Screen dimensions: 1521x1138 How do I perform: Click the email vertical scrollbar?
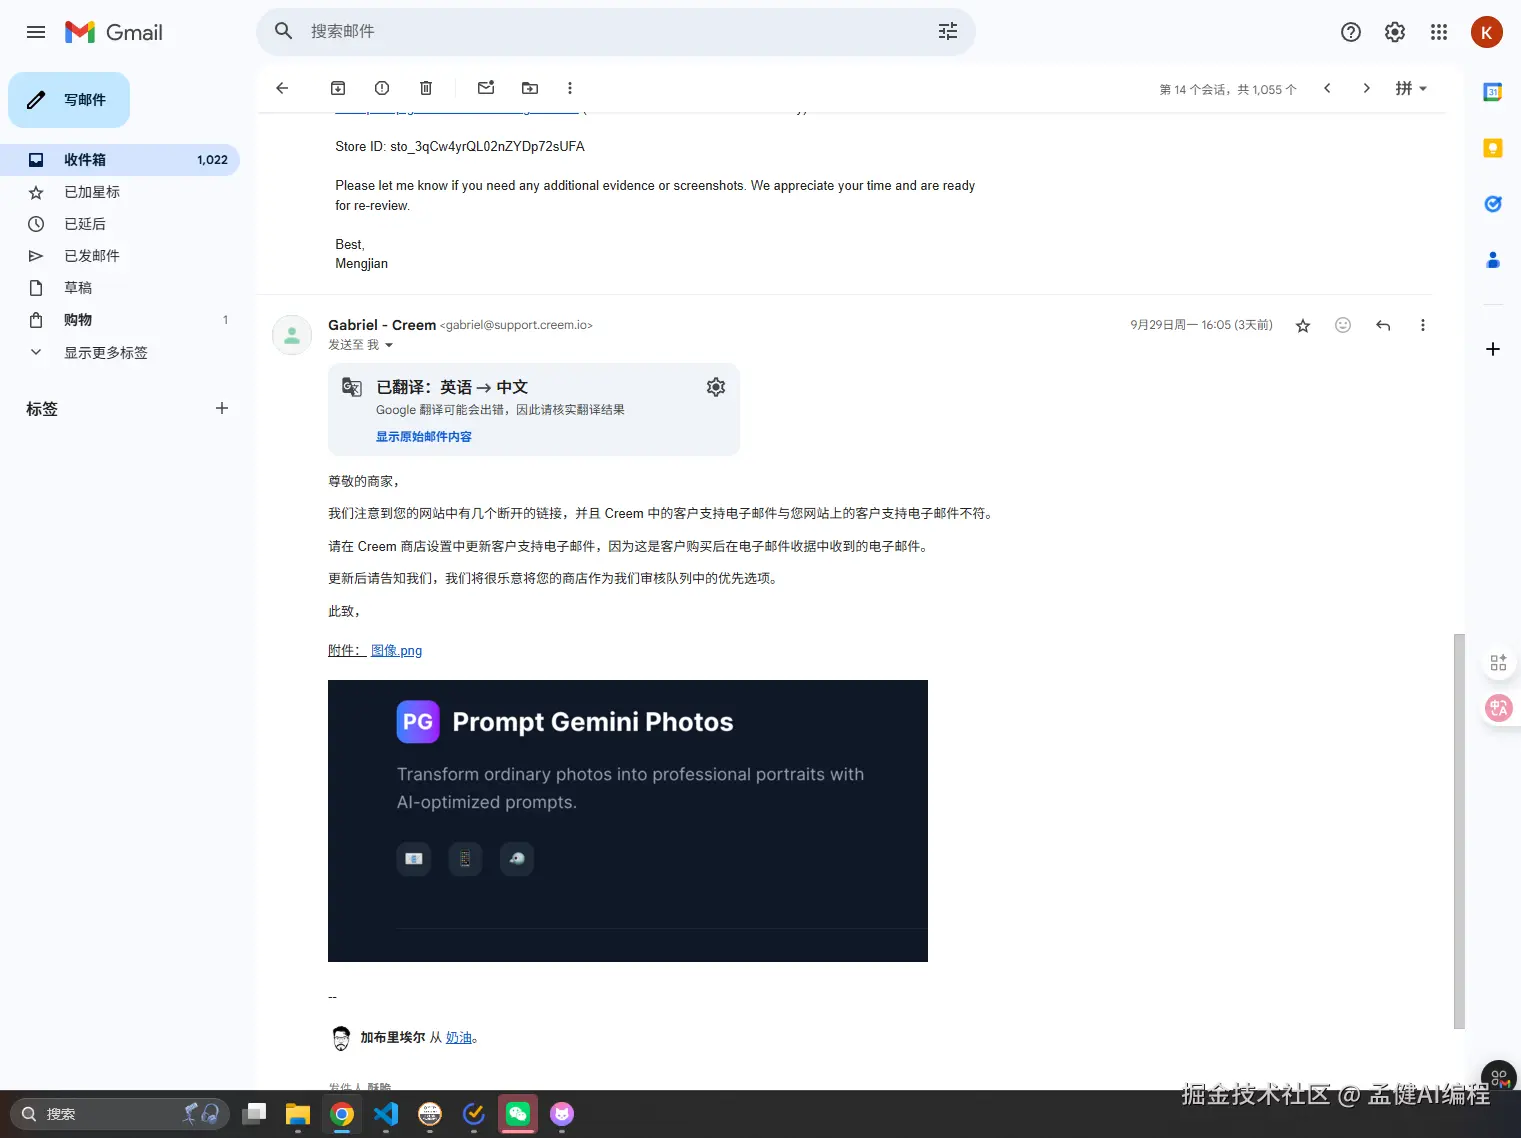[1459, 830]
